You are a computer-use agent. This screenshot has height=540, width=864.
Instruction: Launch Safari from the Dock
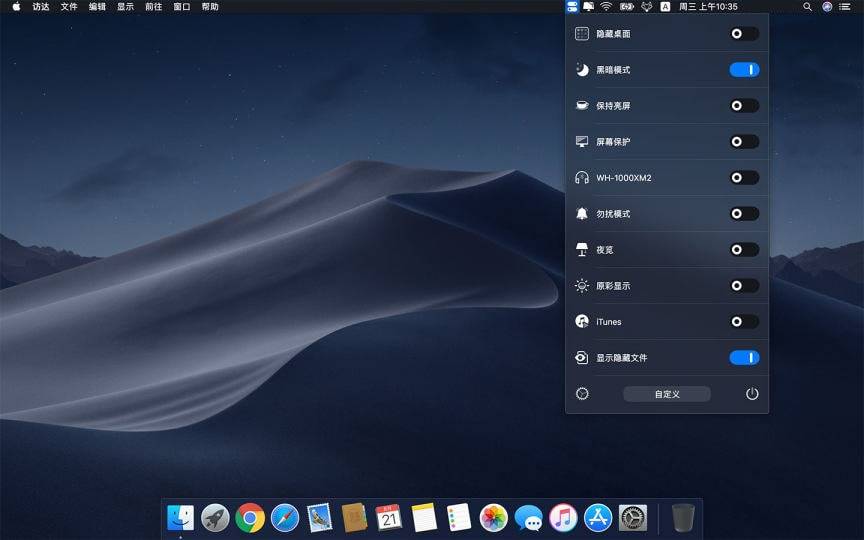[285, 517]
